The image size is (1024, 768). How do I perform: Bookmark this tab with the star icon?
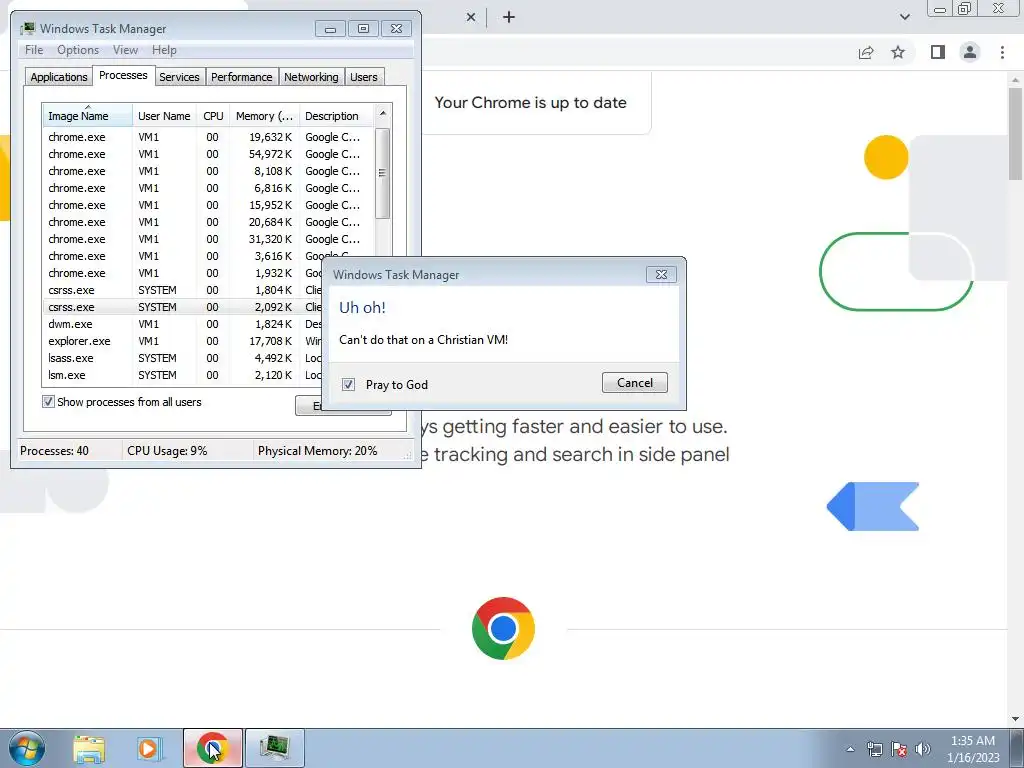coord(898,52)
